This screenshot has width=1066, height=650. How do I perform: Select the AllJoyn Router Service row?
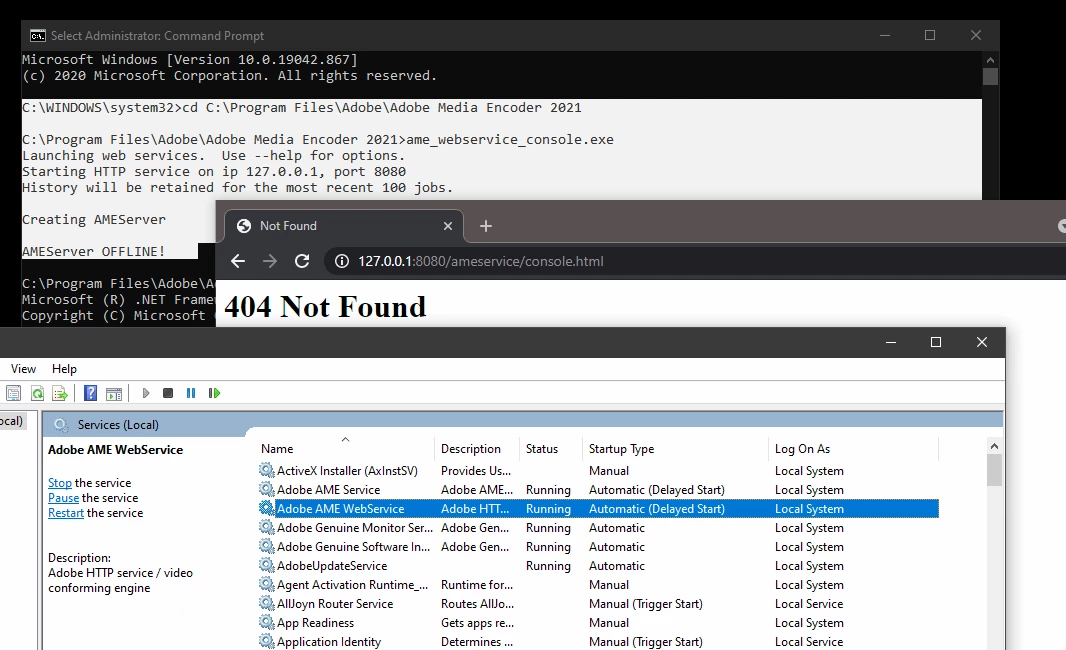(x=598, y=604)
